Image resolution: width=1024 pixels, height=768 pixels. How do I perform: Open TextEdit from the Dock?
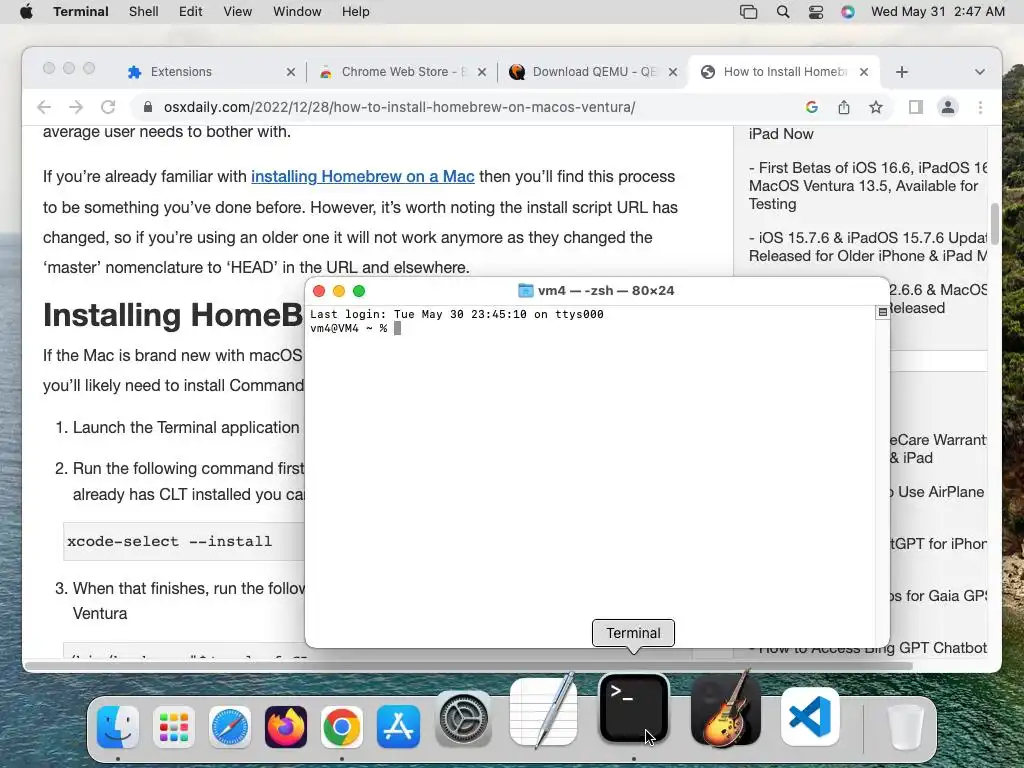(x=543, y=711)
